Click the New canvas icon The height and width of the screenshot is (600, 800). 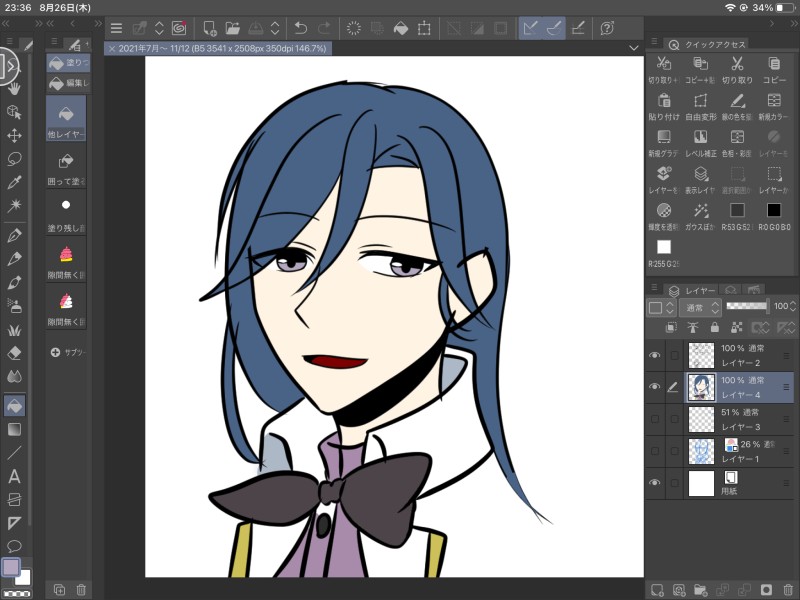[x=209, y=28]
